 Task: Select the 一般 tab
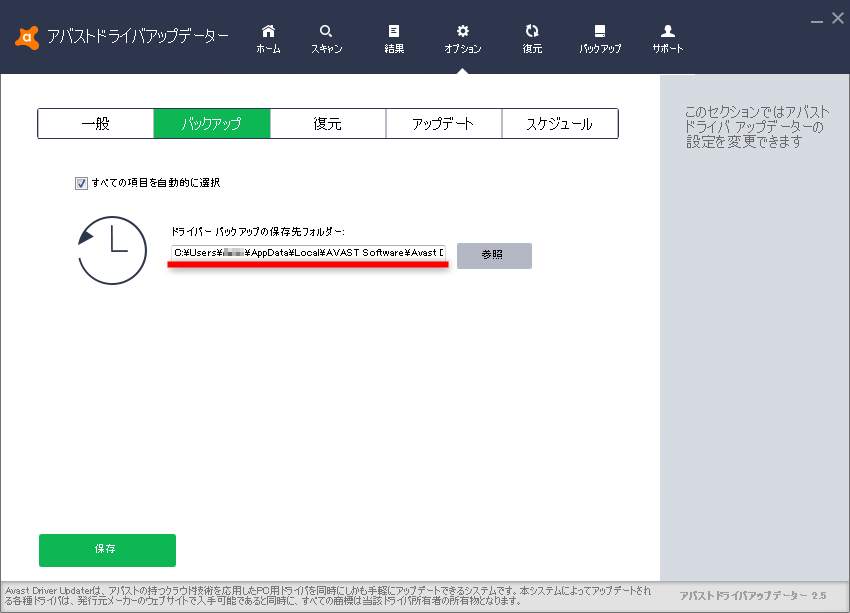96,123
